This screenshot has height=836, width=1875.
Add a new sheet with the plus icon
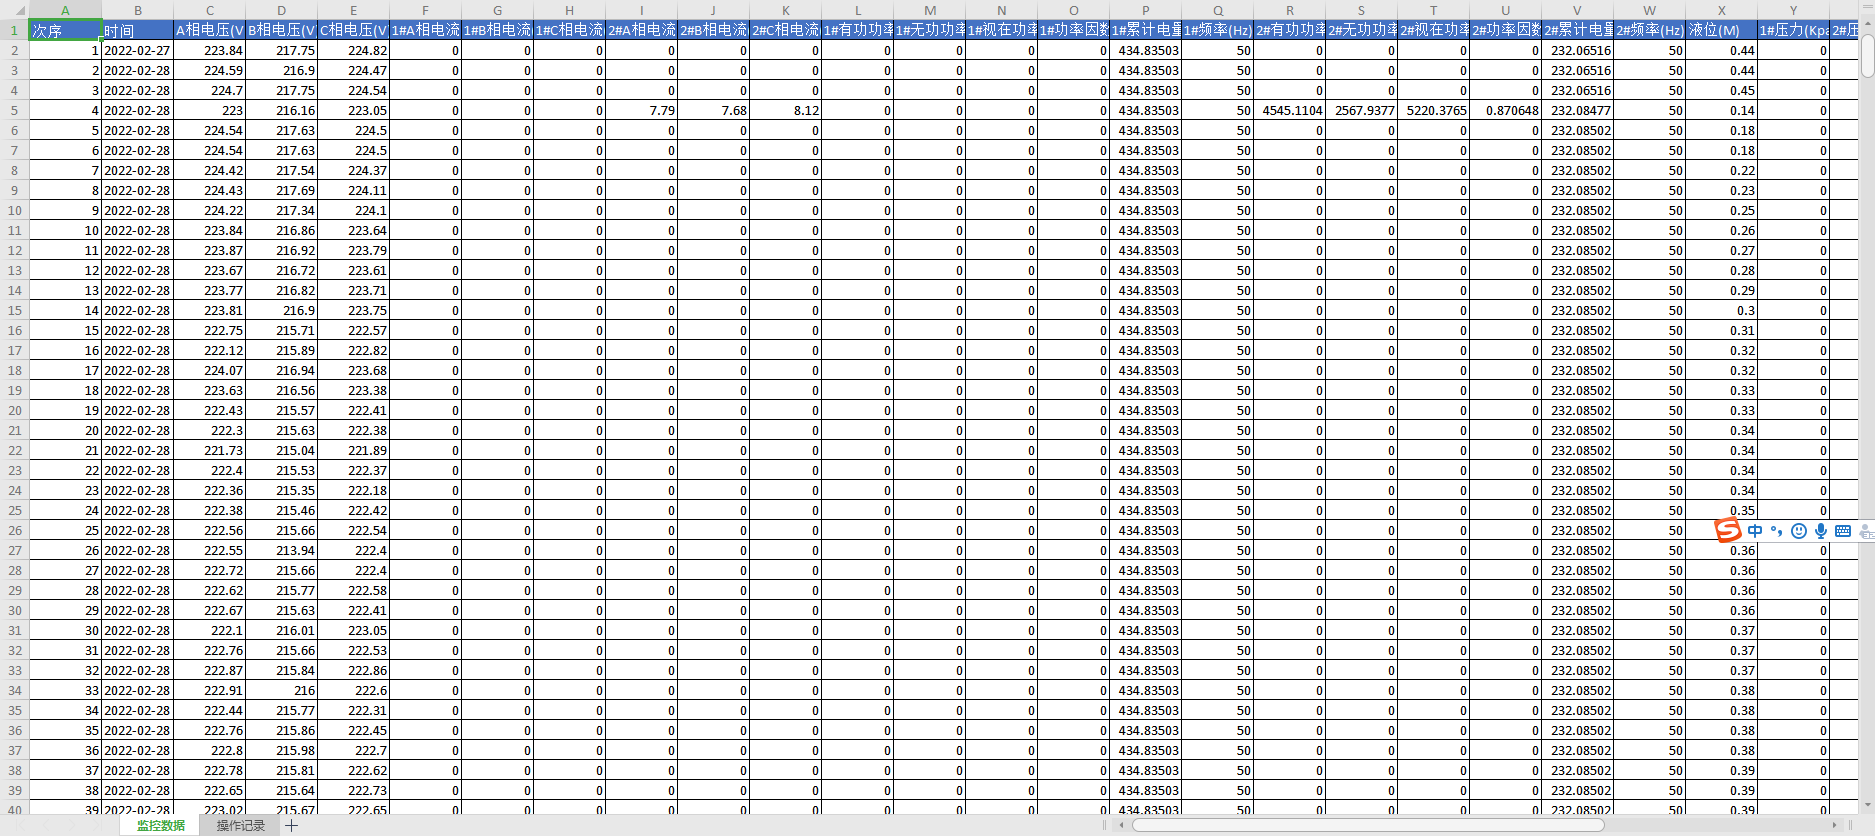point(292,825)
